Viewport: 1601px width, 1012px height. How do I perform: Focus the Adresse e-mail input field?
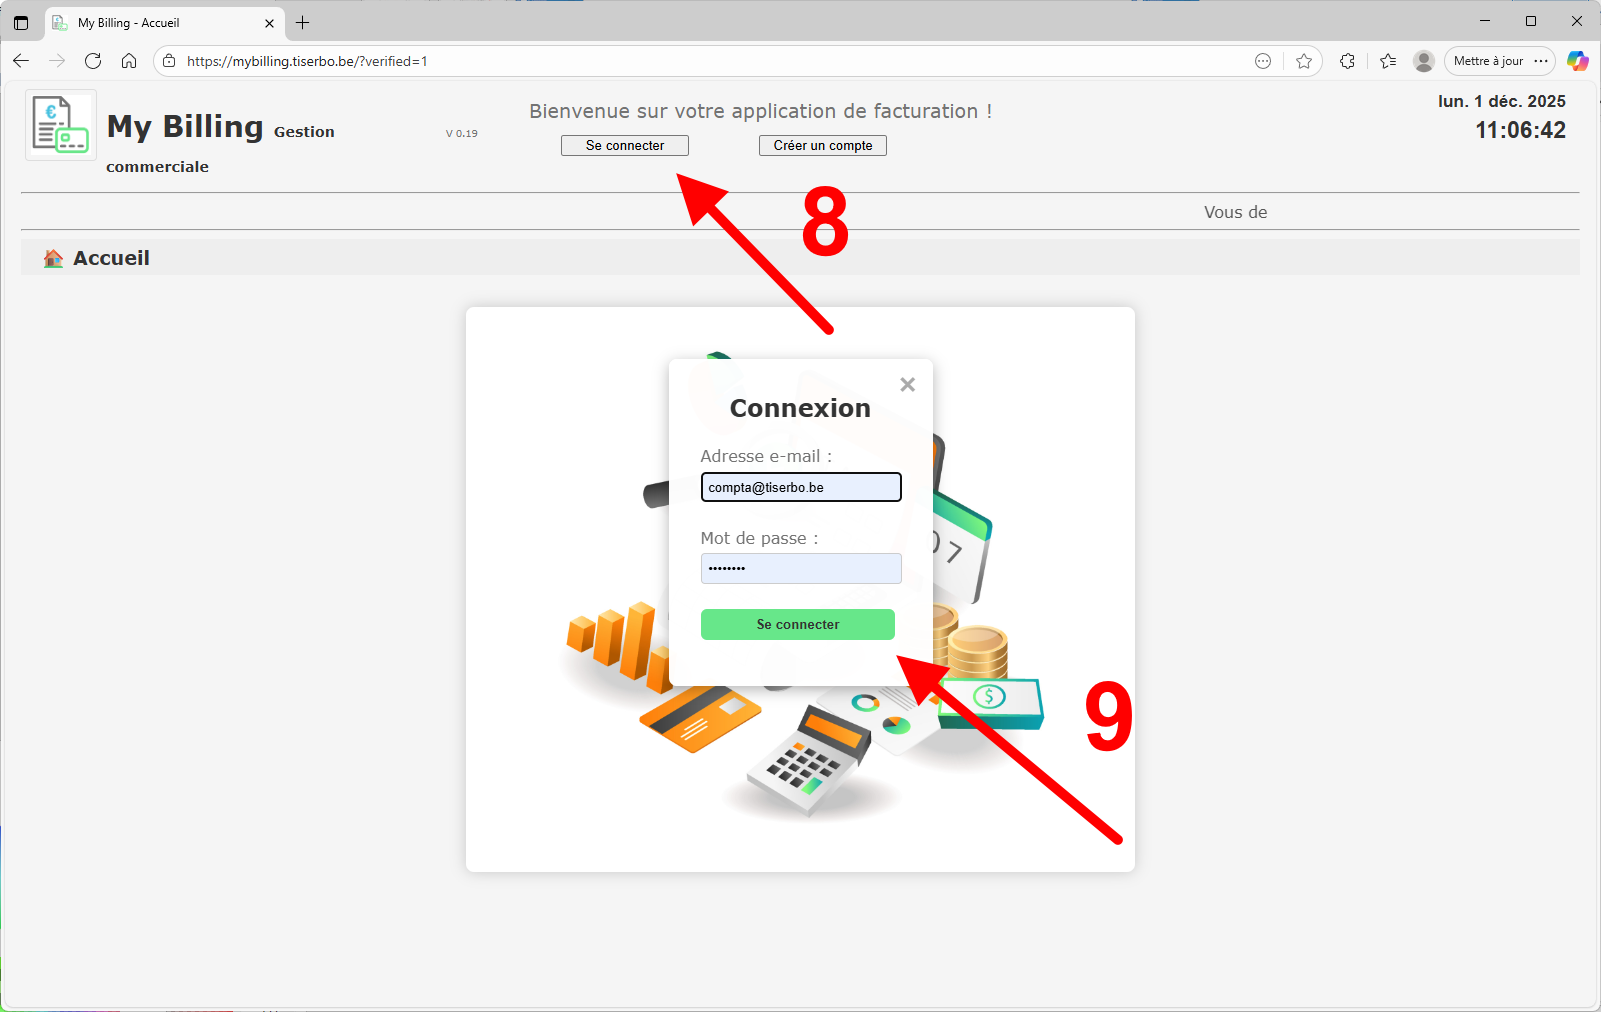click(x=800, y=487)
